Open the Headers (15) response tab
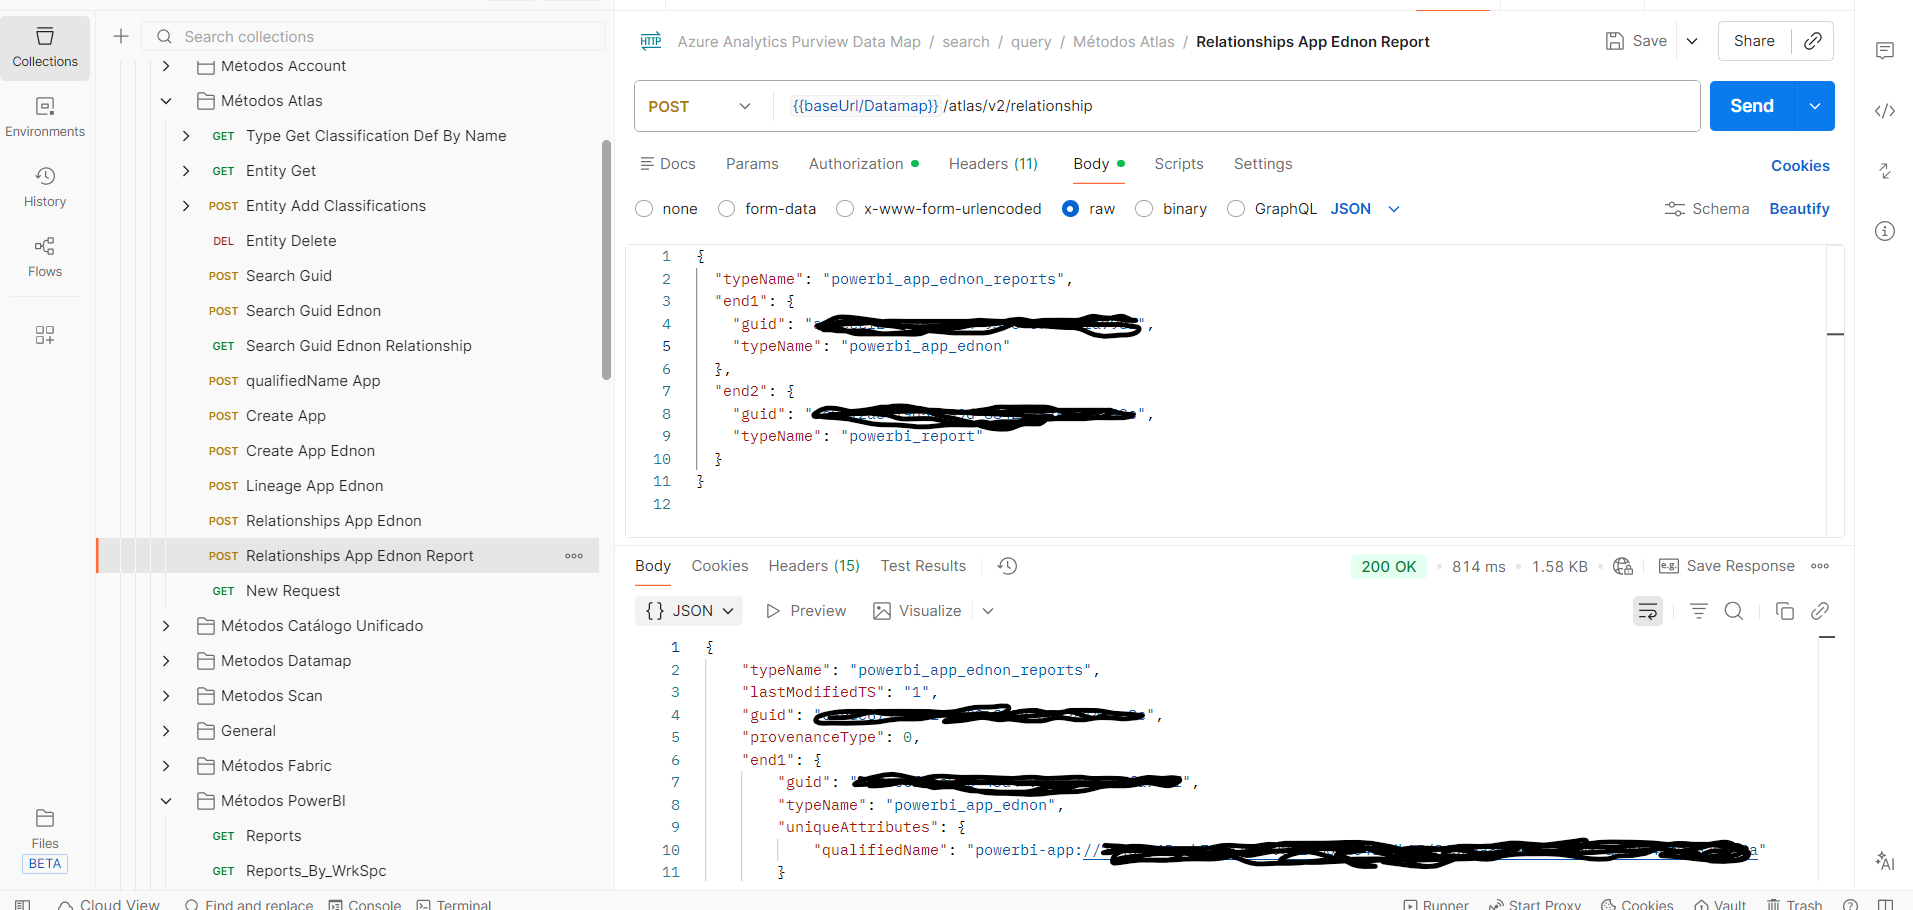This screenshot has width=1913, height=910. [814, 566]
